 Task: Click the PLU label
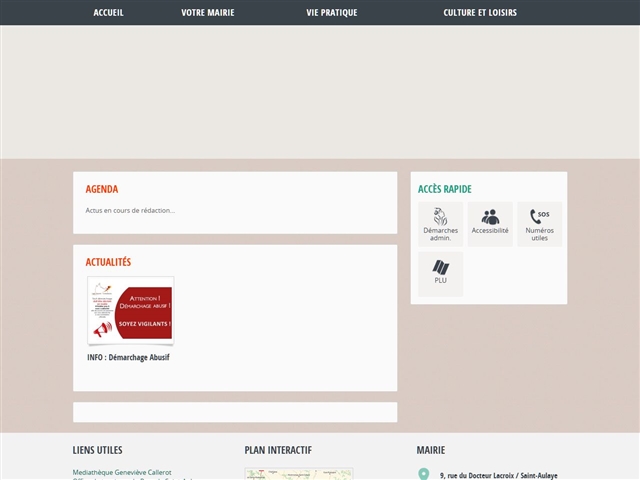[x=440, y=280]
